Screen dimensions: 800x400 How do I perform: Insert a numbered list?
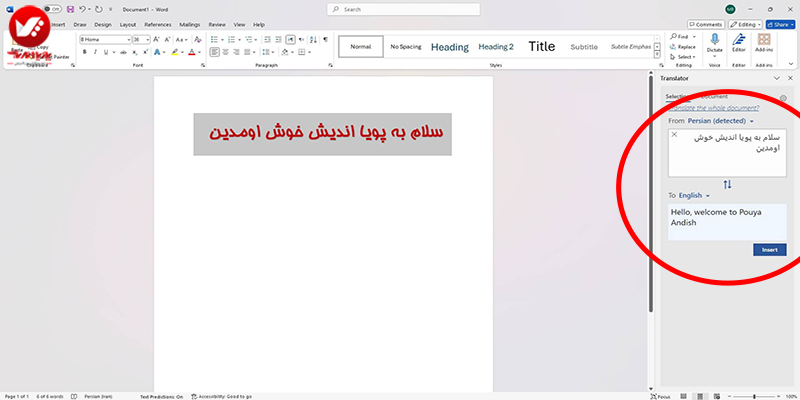[231, 39]
